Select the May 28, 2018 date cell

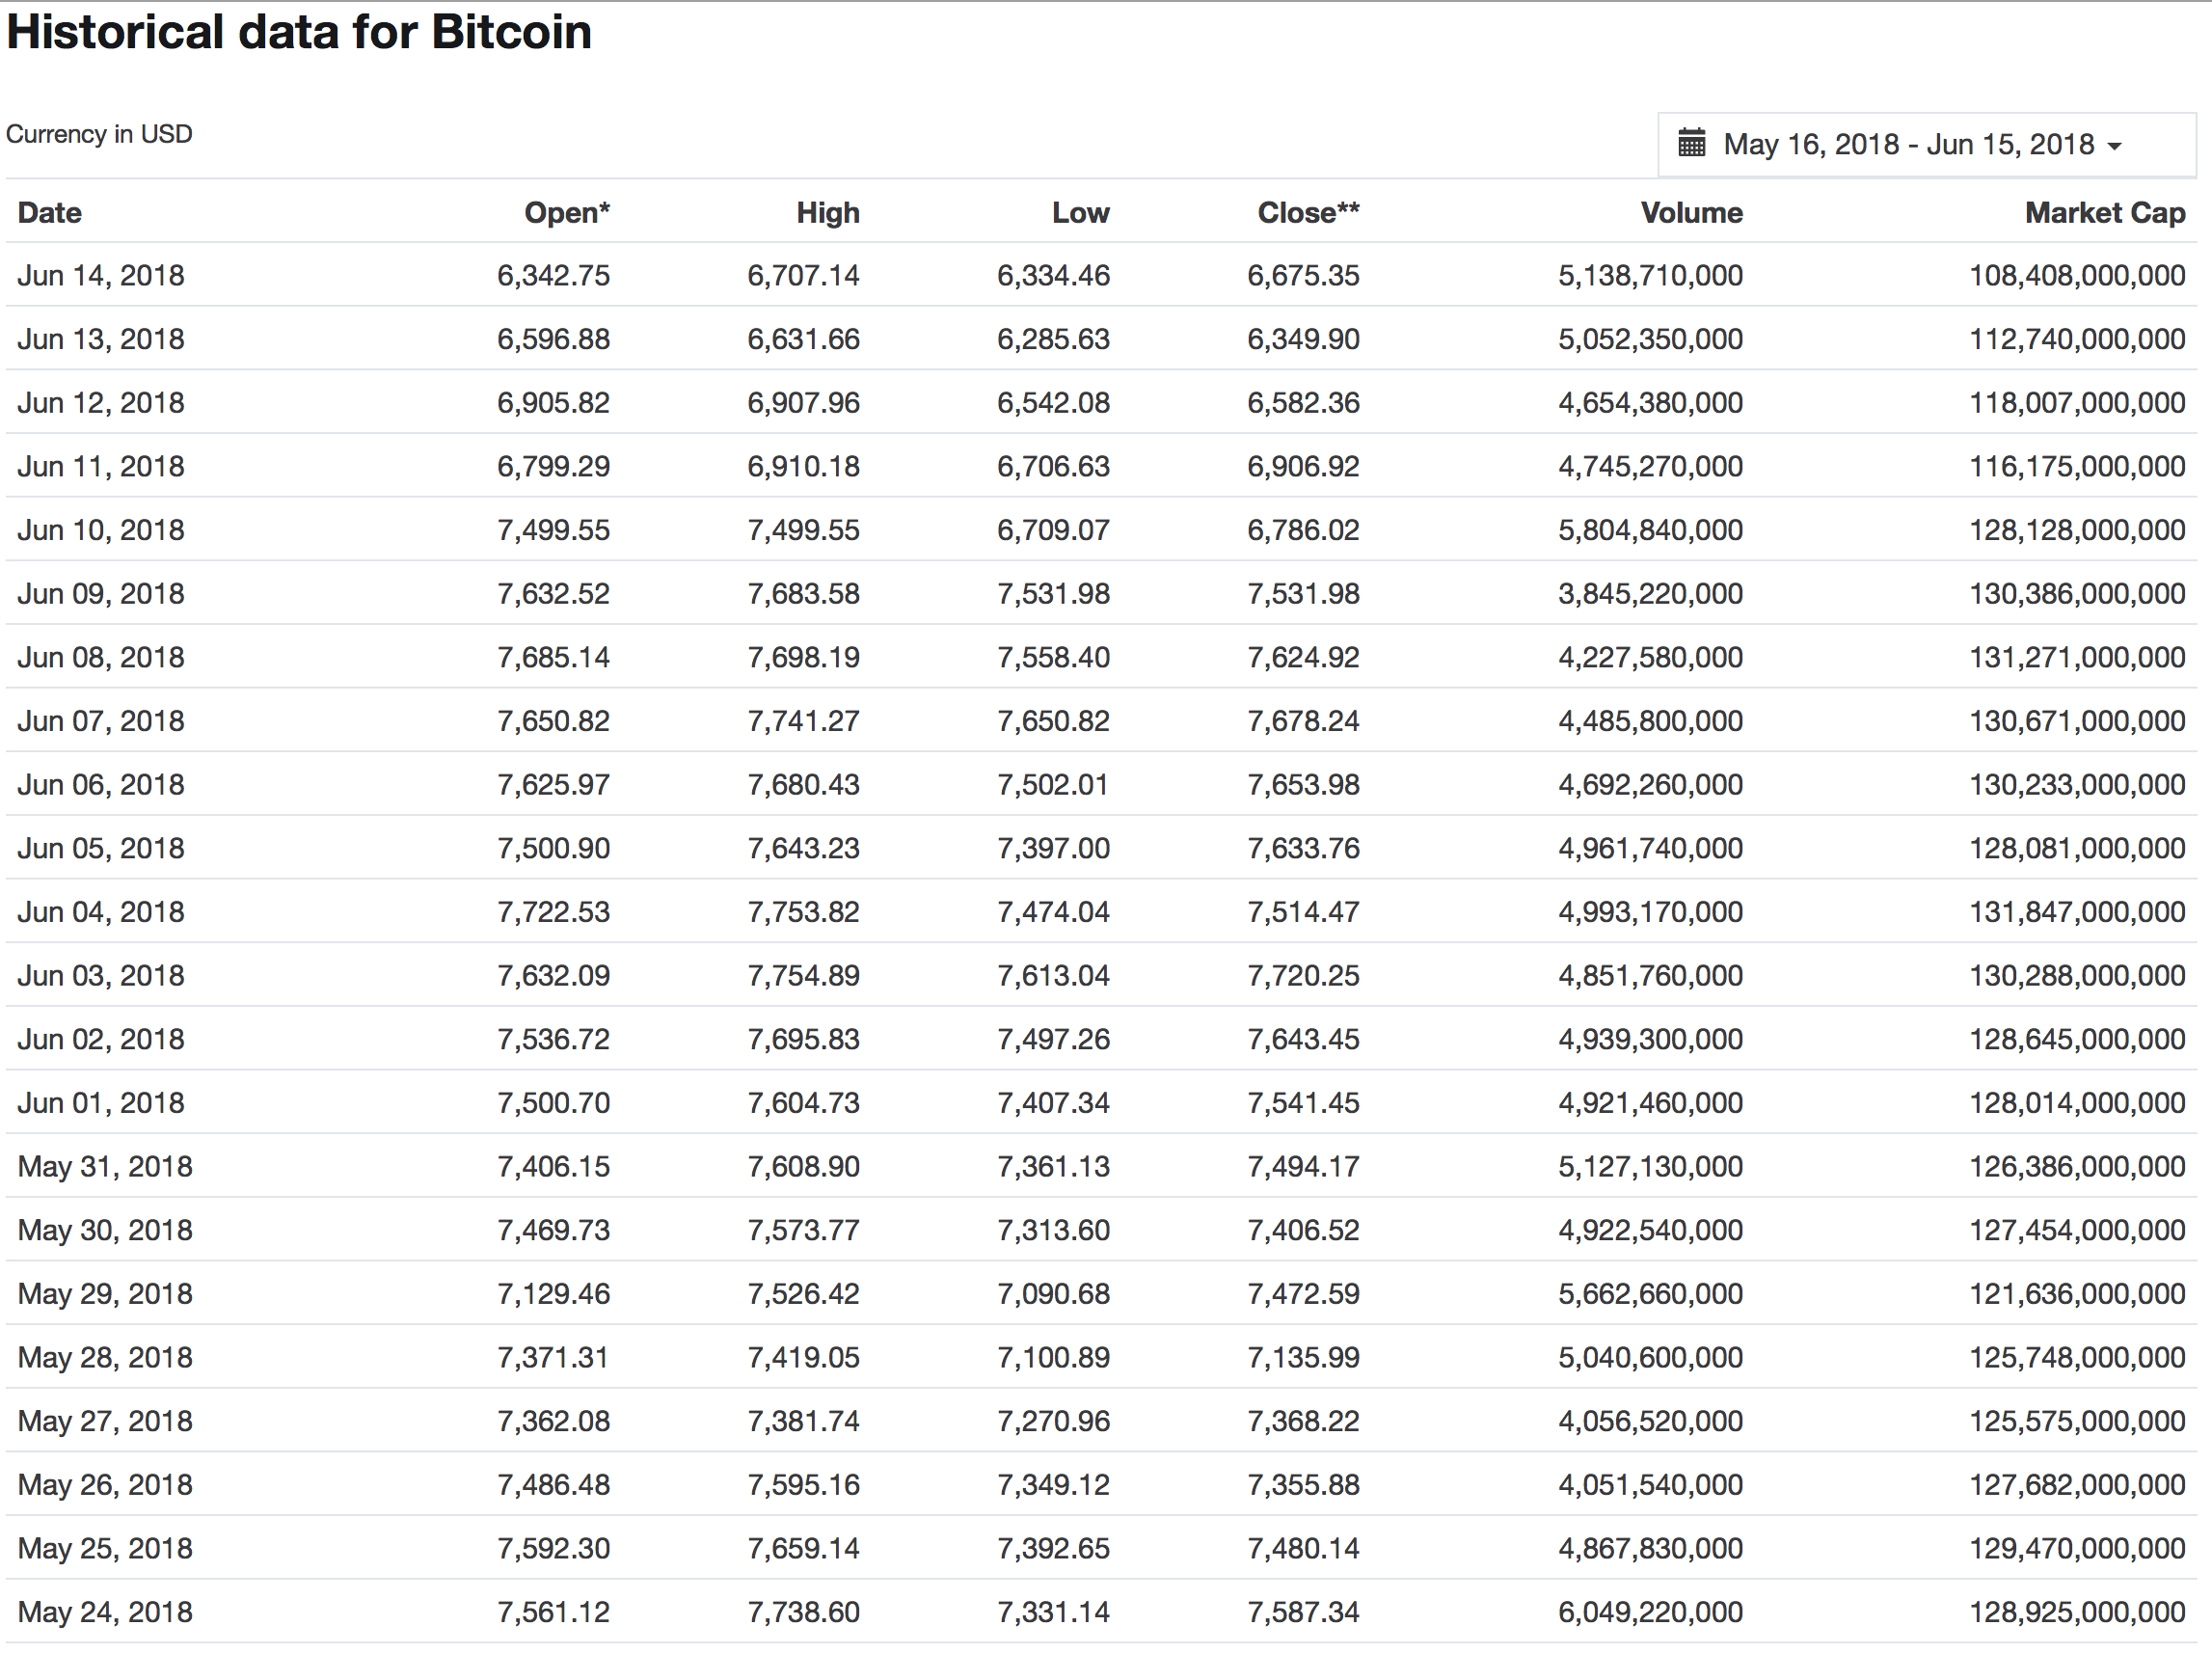pyautogui.click(x=105, y=1357)
